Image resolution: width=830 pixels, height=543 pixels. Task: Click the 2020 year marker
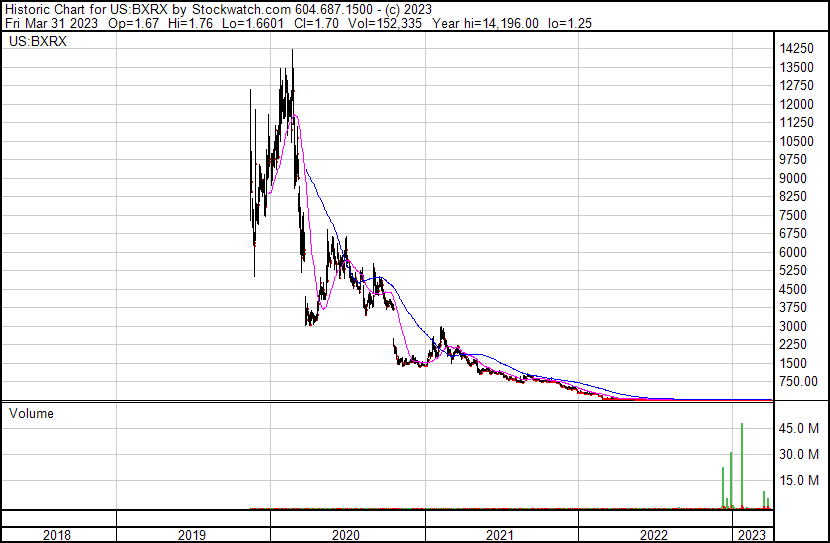347,535
